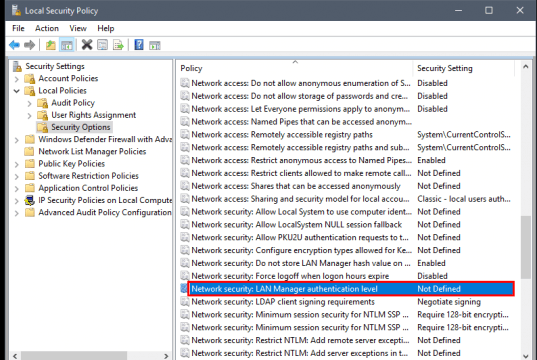Expand the Public Key Policies node
This screenshot has width=537, height=360.
(x=16, y=164)
